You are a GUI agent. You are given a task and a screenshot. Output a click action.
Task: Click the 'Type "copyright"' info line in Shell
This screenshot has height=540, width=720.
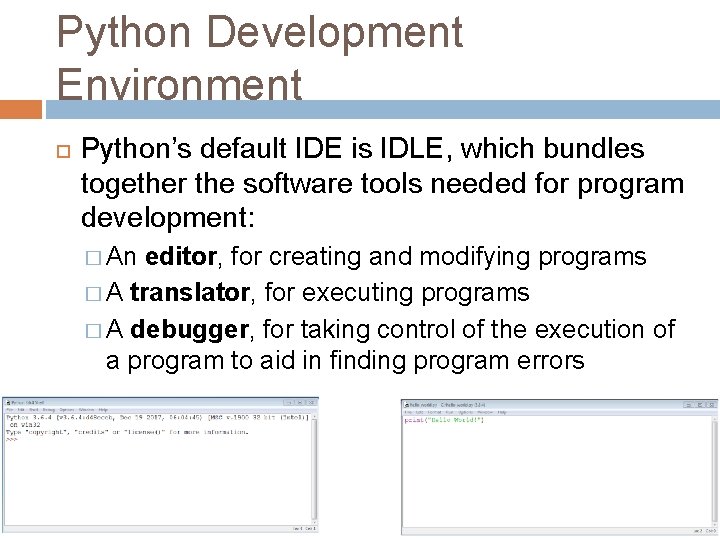click(x=127, y=432)
